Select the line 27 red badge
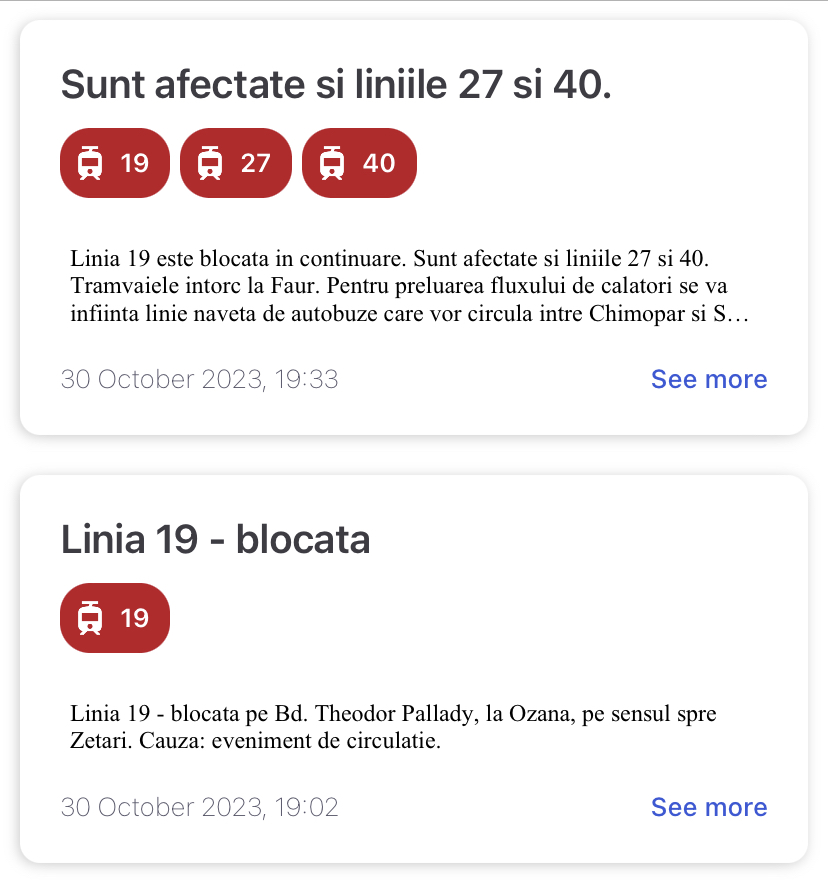The image size is (828, 886). [x=236, y=163]
